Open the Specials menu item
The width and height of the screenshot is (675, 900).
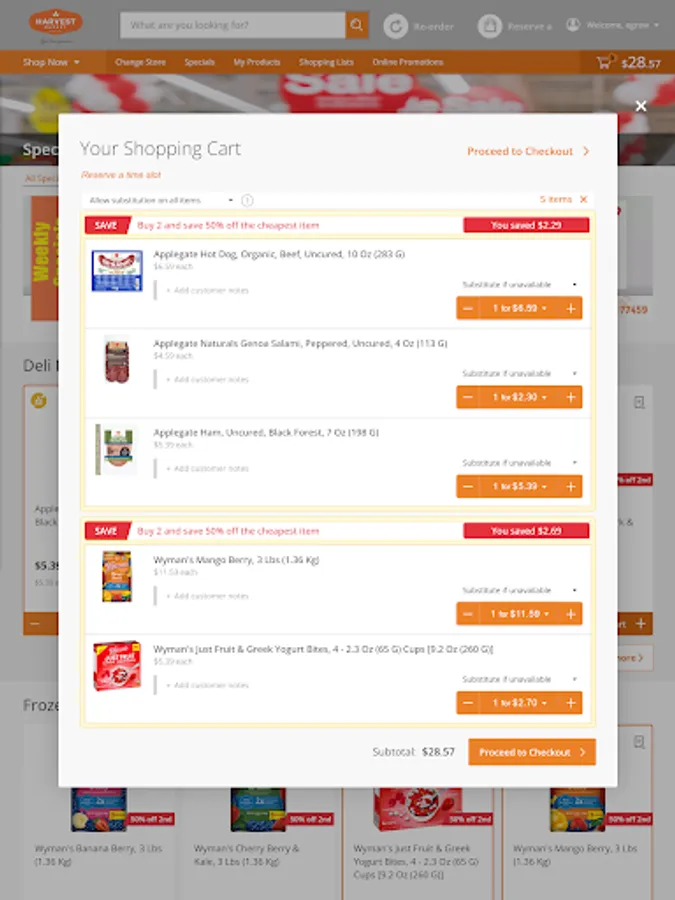(199, 62)
